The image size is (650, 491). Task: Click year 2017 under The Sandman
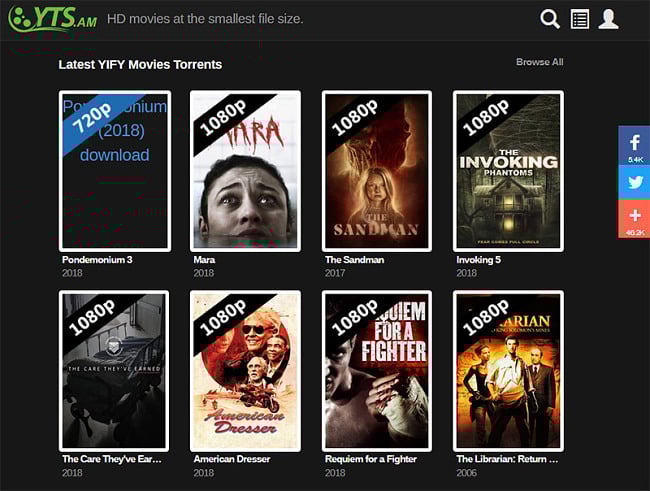pyautogui.click(x=335, y=273)
